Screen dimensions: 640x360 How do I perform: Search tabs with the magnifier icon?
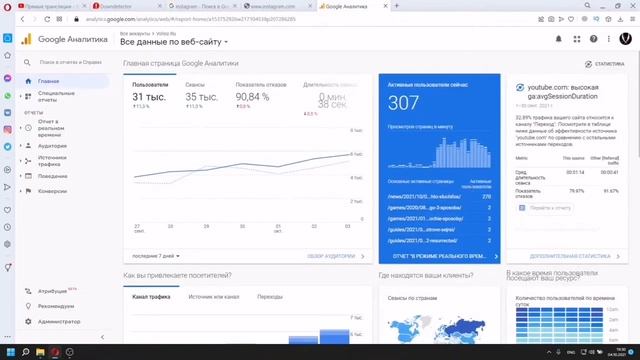point(587,6)
